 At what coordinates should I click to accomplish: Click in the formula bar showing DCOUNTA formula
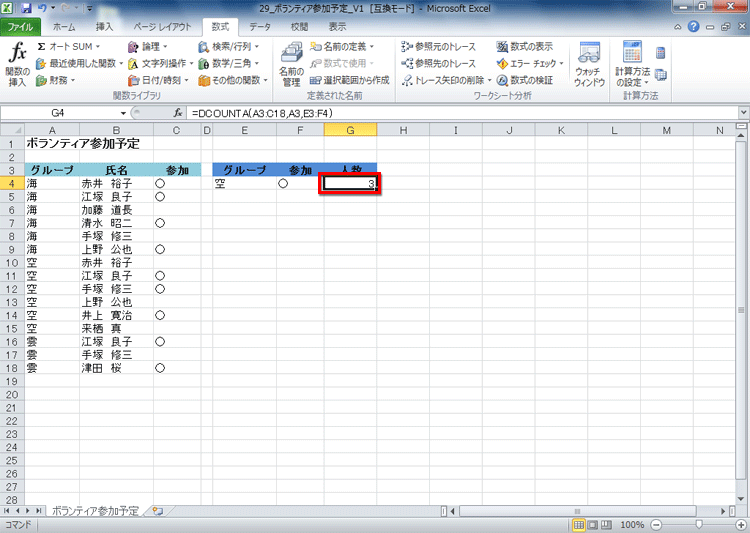click(x=462, y=113)
